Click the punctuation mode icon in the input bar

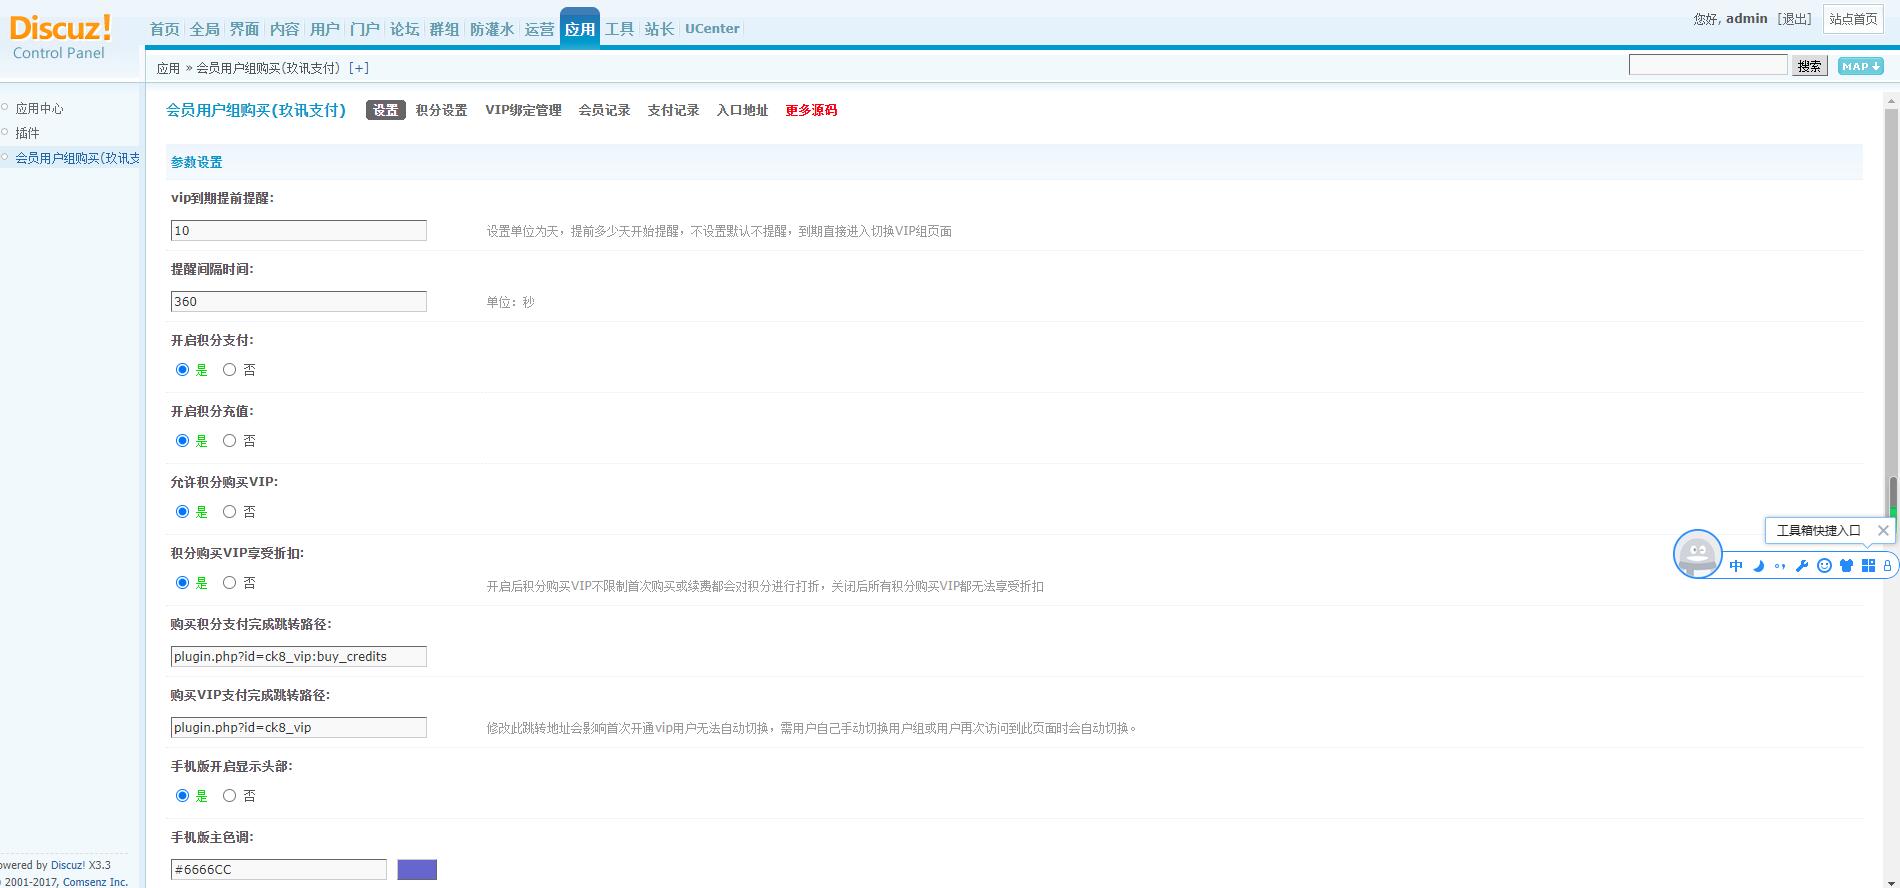(x=1780, y=566)
